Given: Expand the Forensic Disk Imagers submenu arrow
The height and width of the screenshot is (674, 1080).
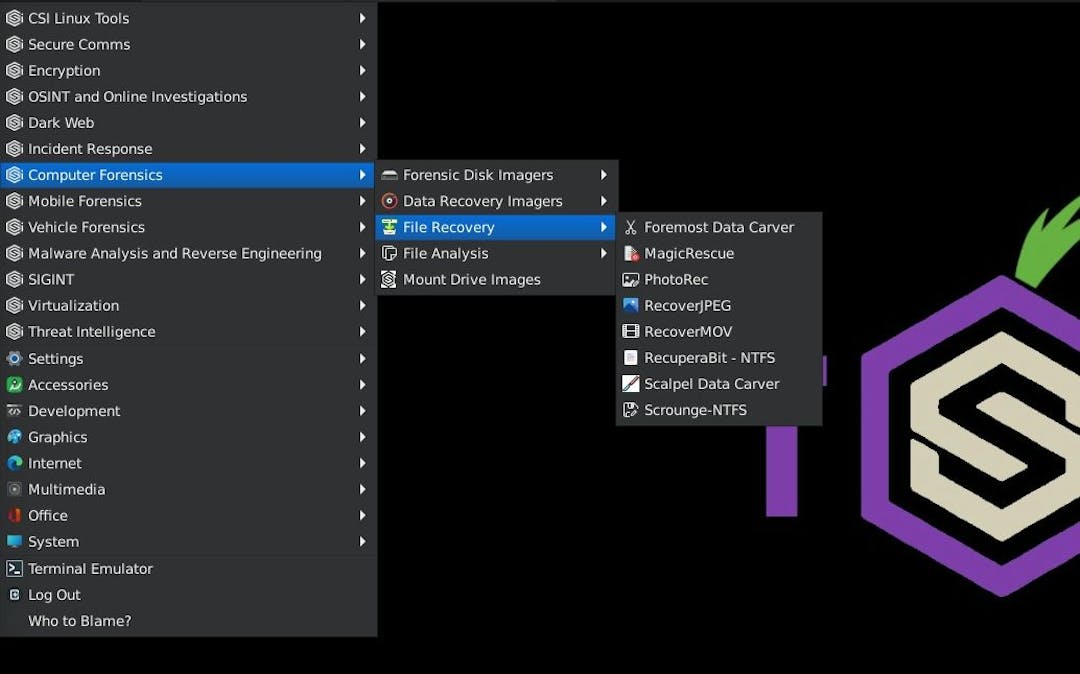Looking at the screenshot, I should click(604, 175).
